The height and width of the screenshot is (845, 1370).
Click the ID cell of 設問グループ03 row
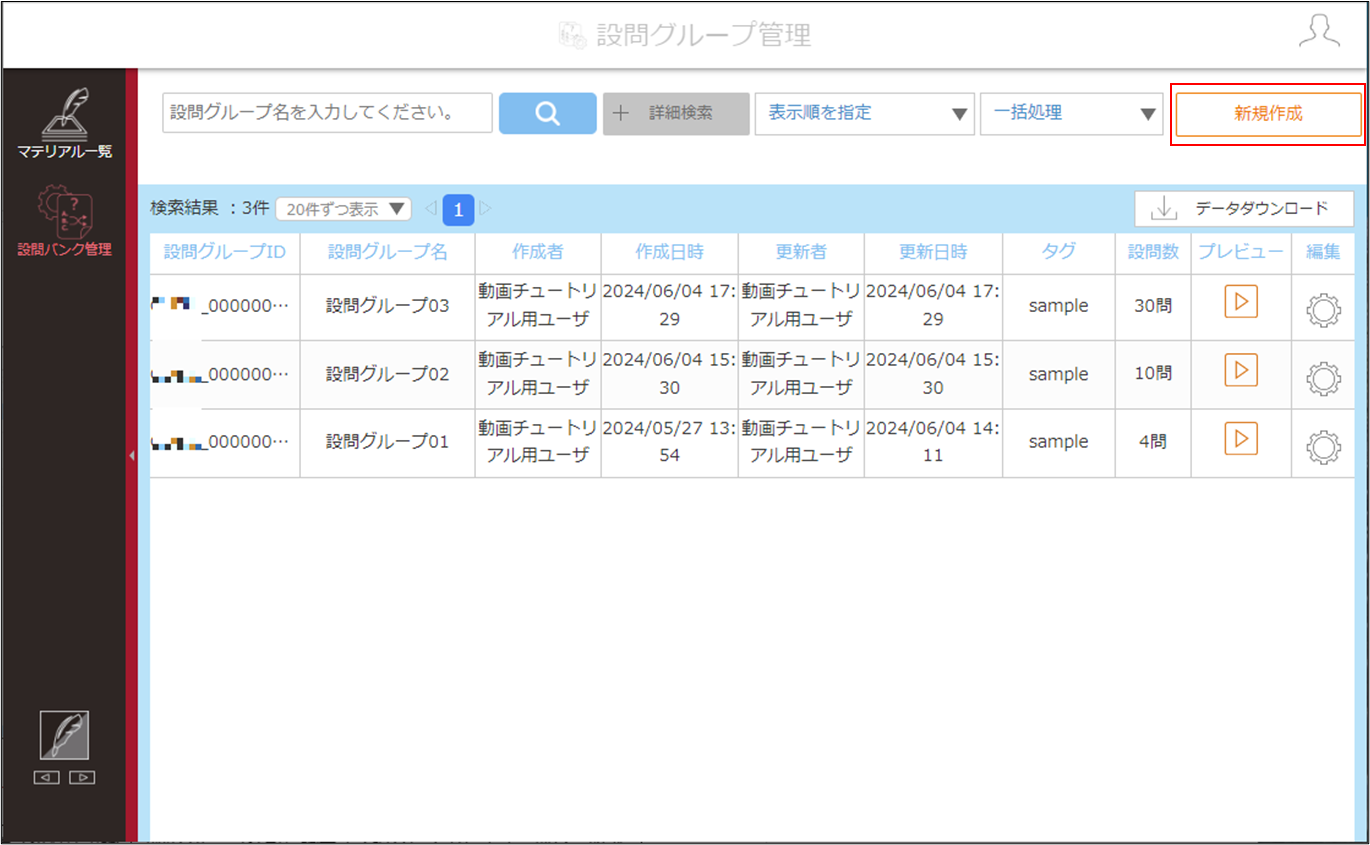(x=225, y=306)
